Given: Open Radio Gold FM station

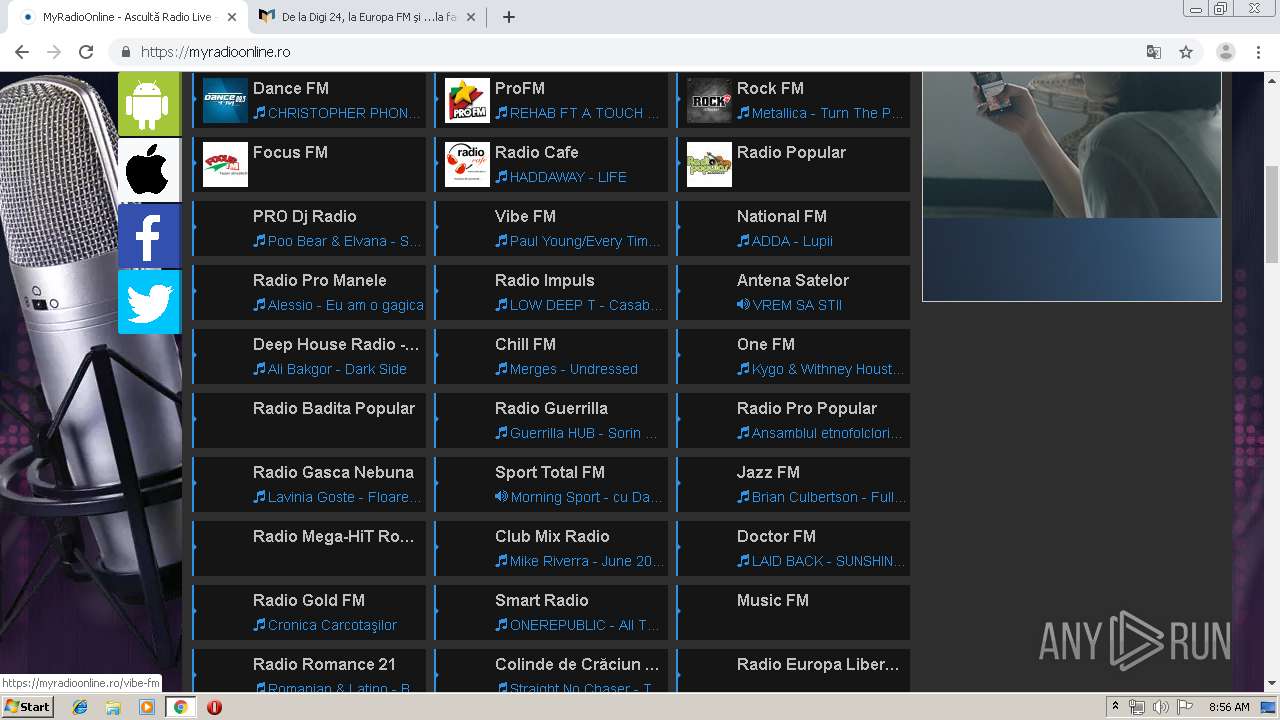Looking at the screenshot, I should (x=310, y=612).
